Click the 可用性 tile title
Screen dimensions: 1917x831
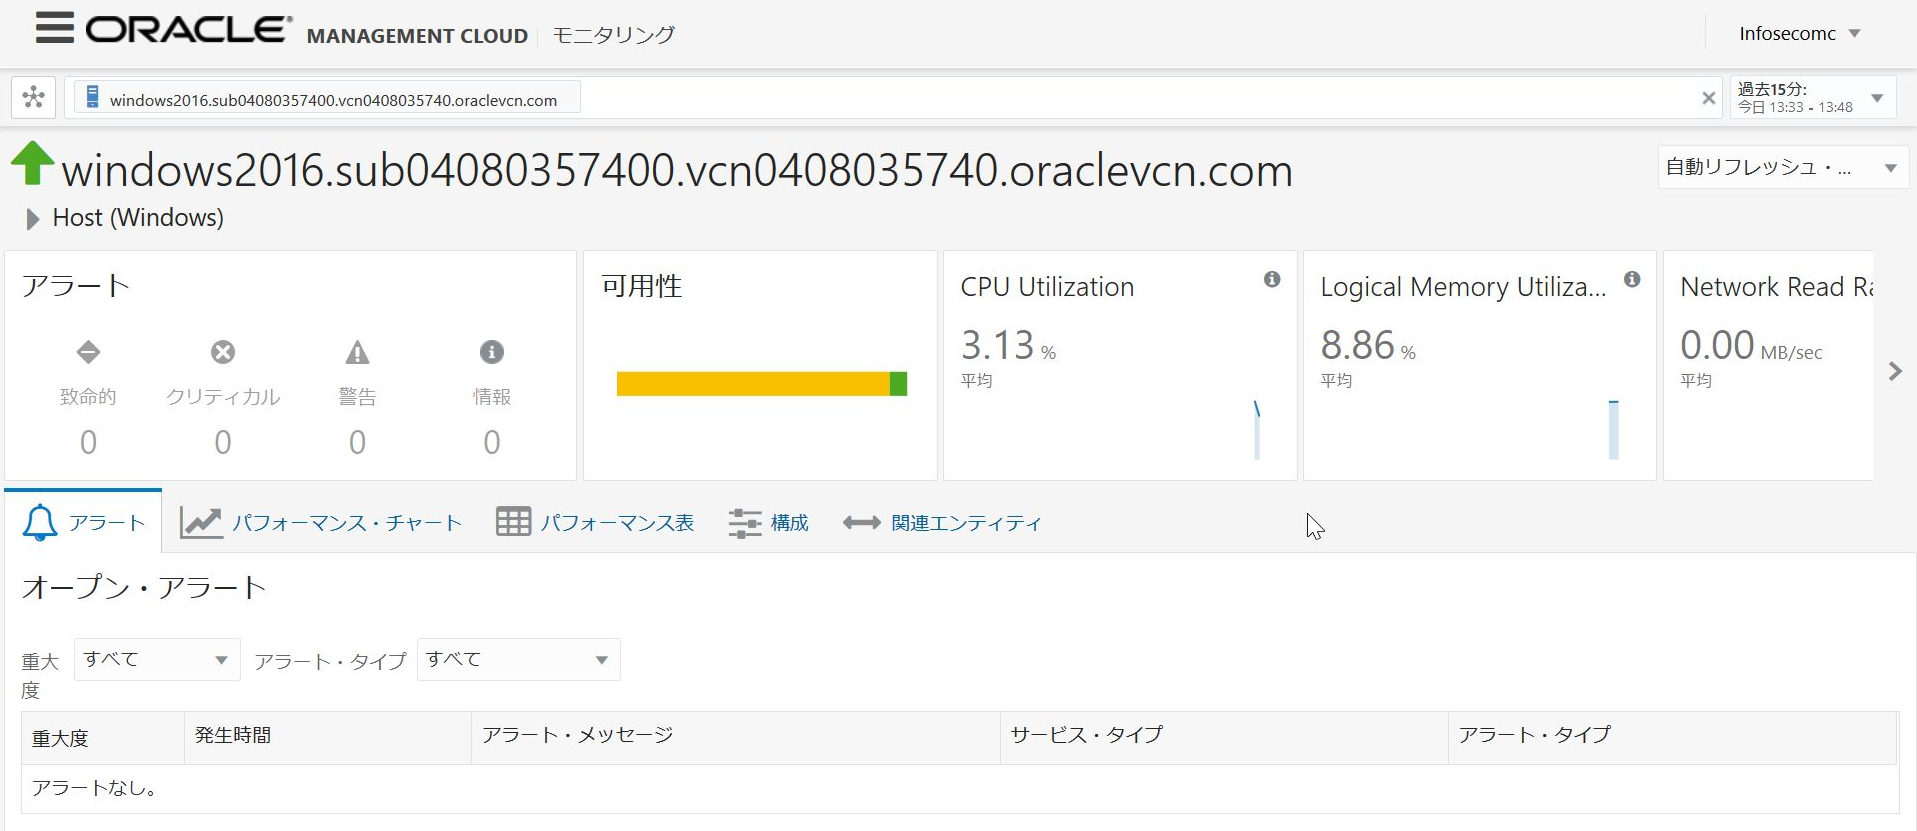[641, 286]
